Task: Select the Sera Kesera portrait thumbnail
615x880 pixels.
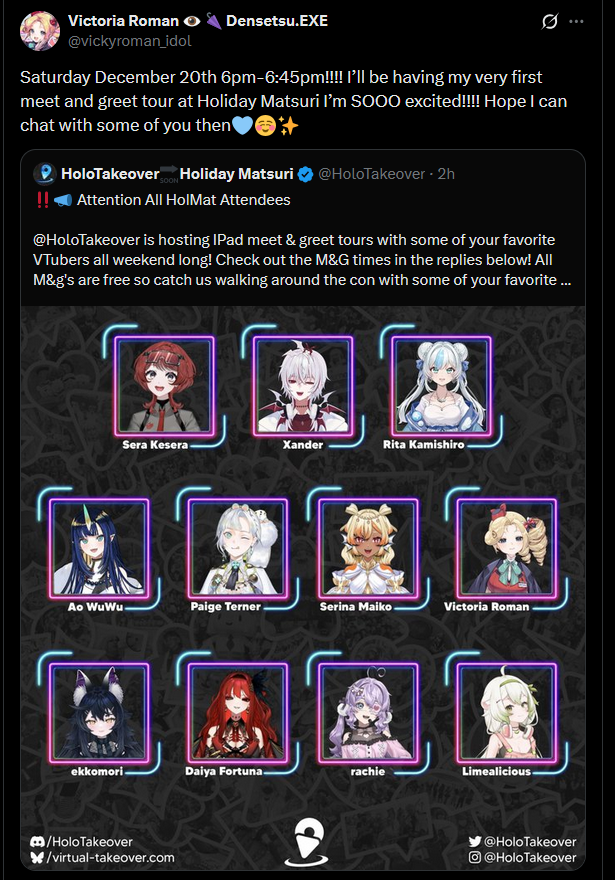Action: coord(164,386)
